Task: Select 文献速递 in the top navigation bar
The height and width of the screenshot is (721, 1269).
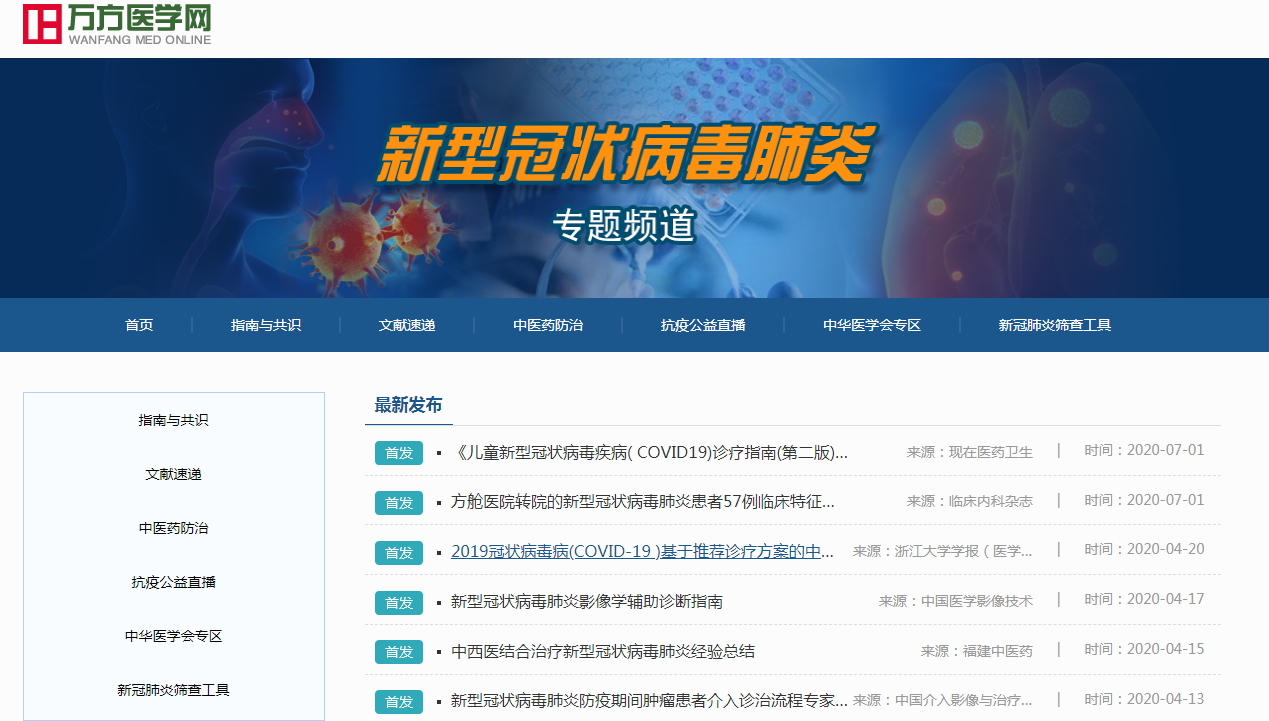Action: pos(407,325)
